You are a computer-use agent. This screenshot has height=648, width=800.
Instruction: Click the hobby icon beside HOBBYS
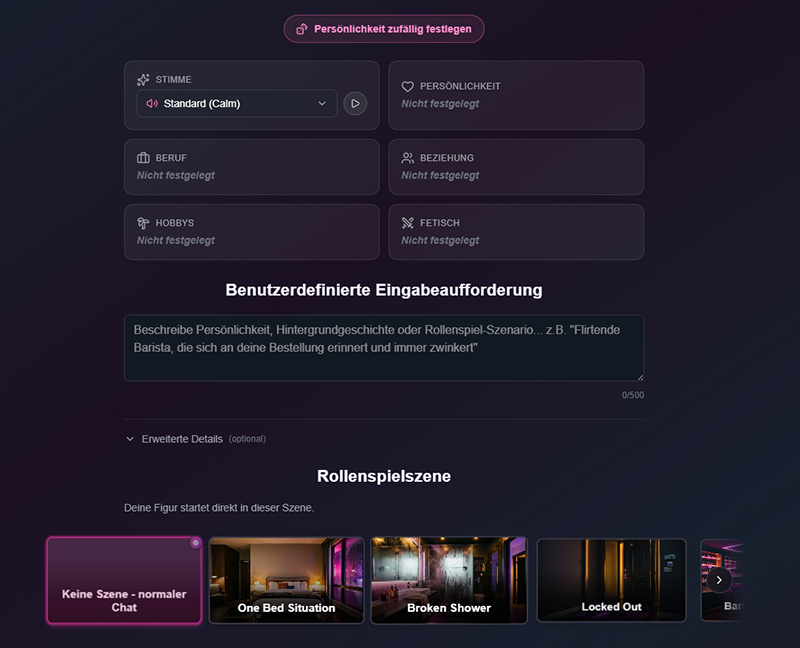point(143,223)
